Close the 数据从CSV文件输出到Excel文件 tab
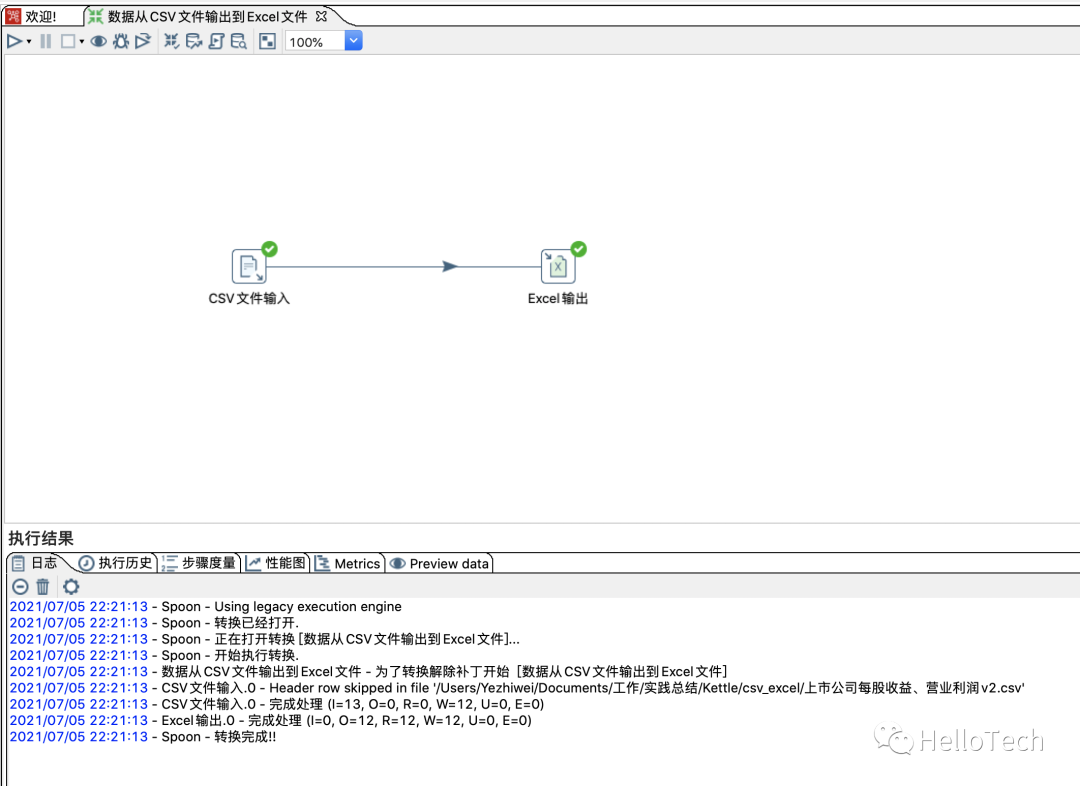Viewport: 1080px width, 786px height. tap(321, 16)
